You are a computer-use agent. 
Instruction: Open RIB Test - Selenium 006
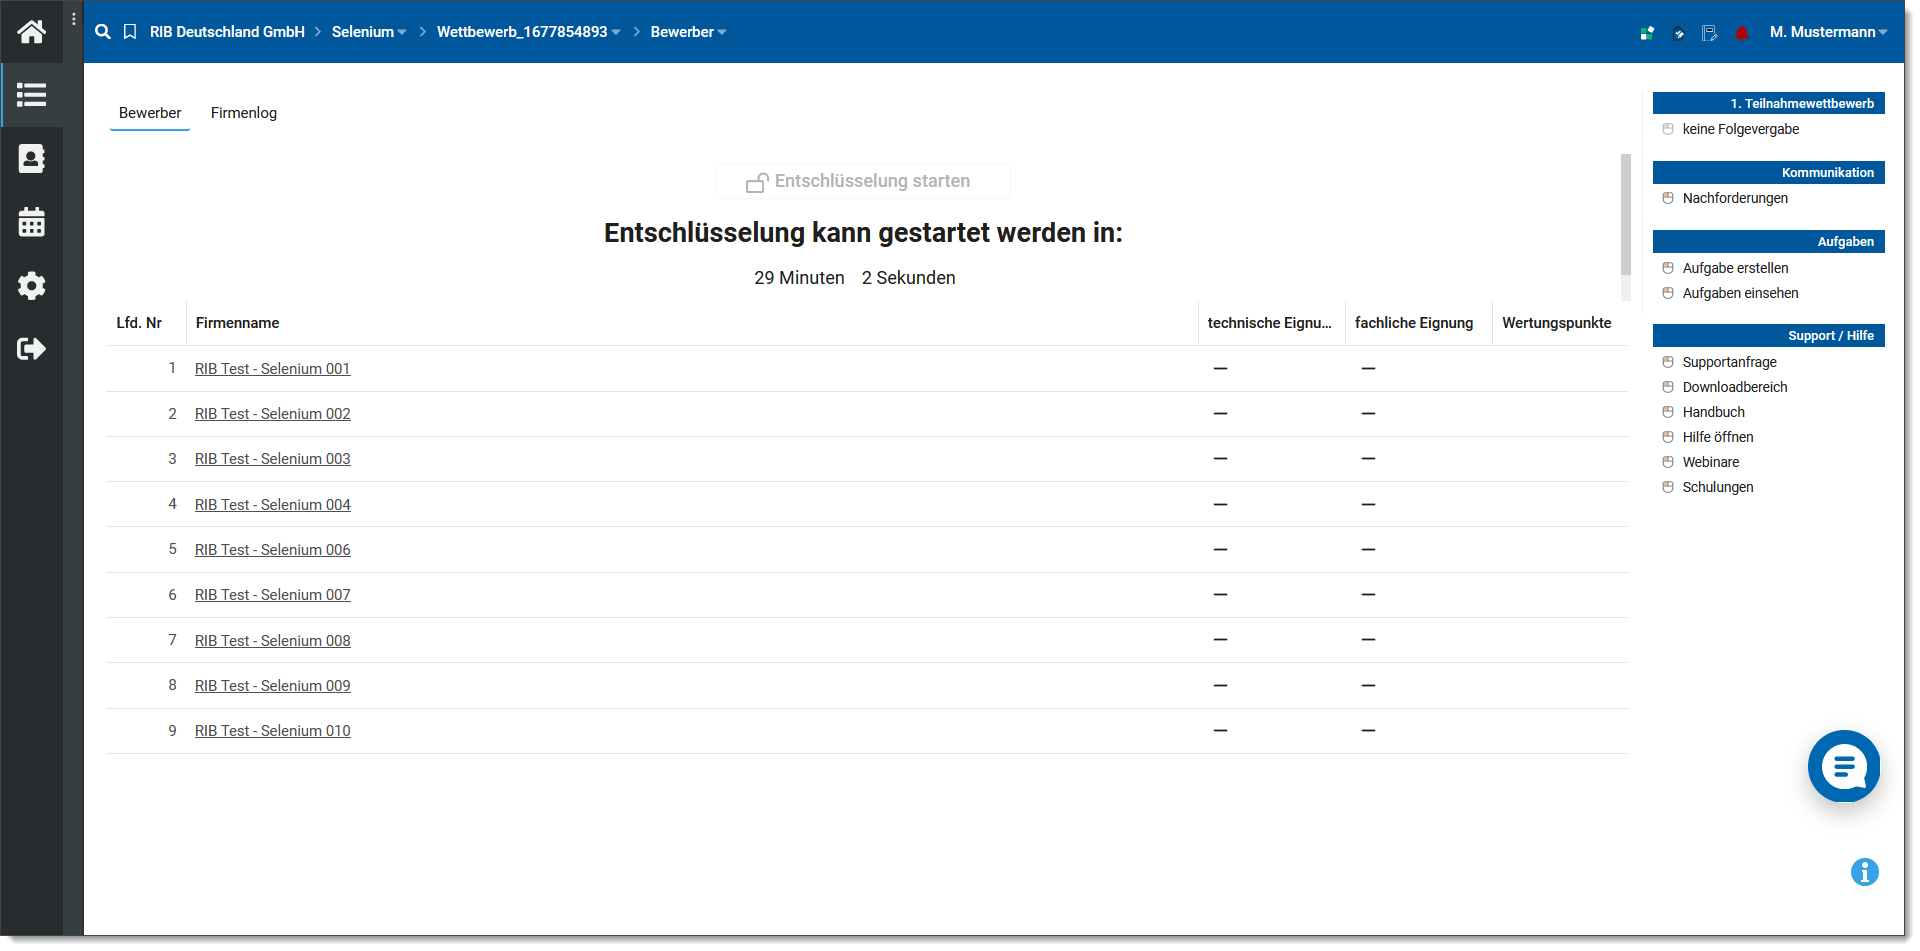273,550
